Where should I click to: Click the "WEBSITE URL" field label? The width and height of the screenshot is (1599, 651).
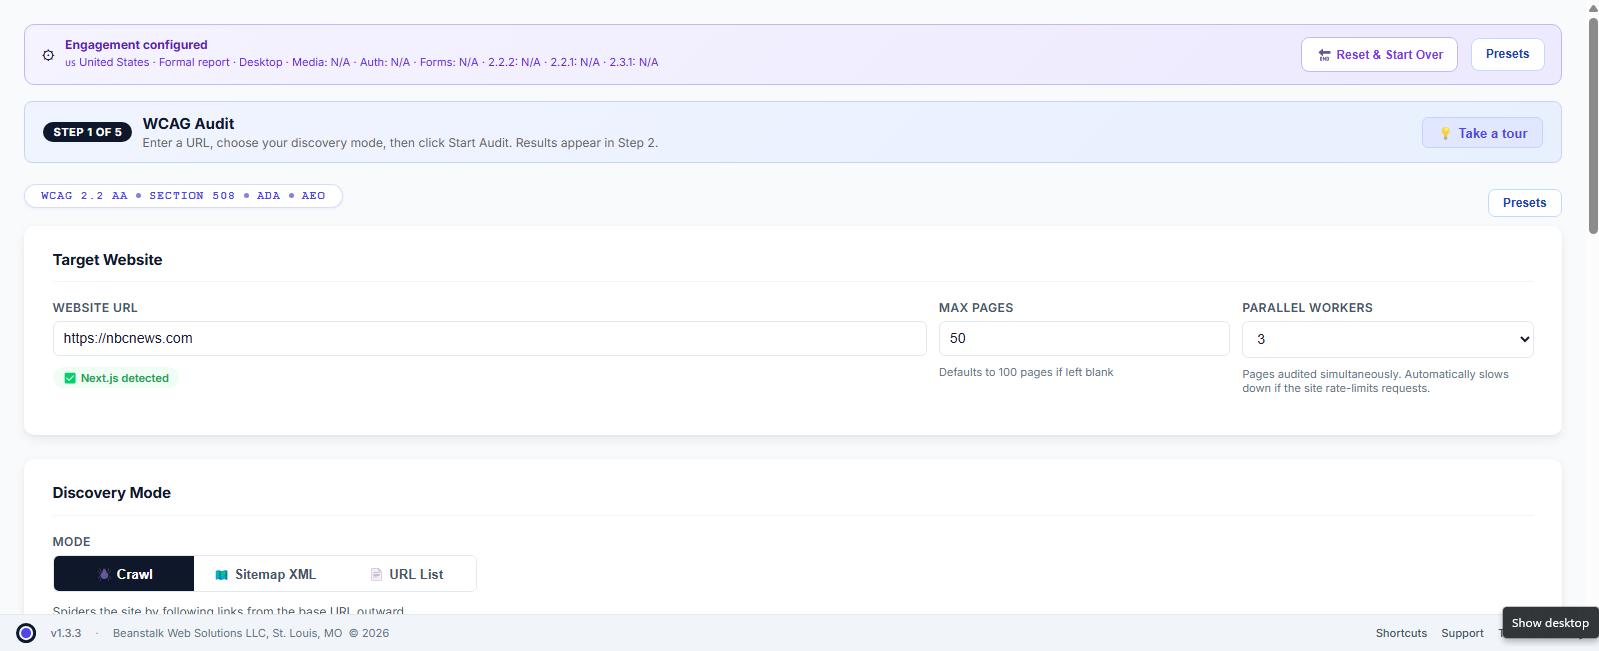pos(95,308)
